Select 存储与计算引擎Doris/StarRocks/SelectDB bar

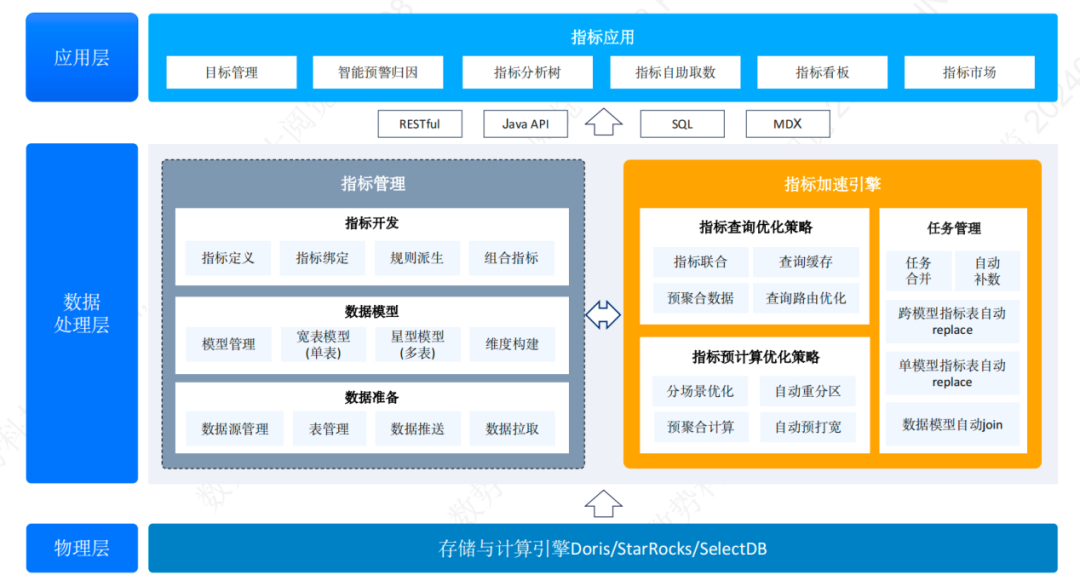point(604,548)
